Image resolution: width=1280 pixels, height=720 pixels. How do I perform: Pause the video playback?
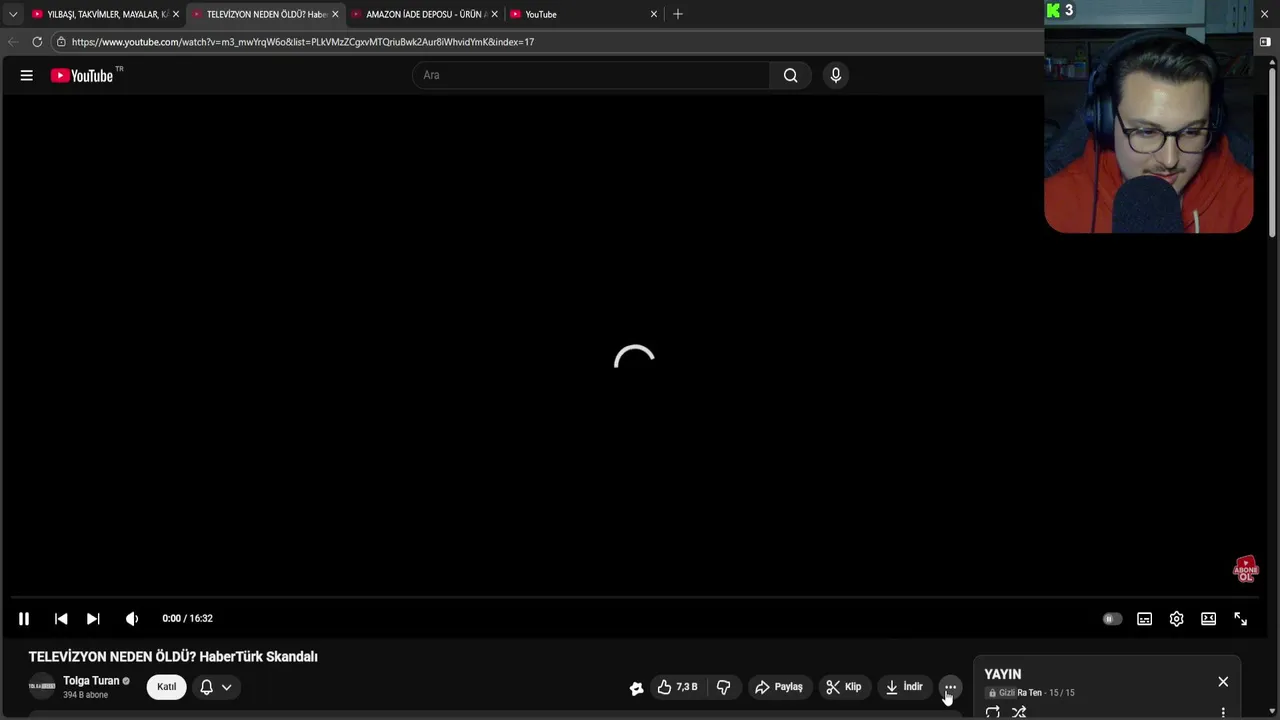(x=24, y=619)
